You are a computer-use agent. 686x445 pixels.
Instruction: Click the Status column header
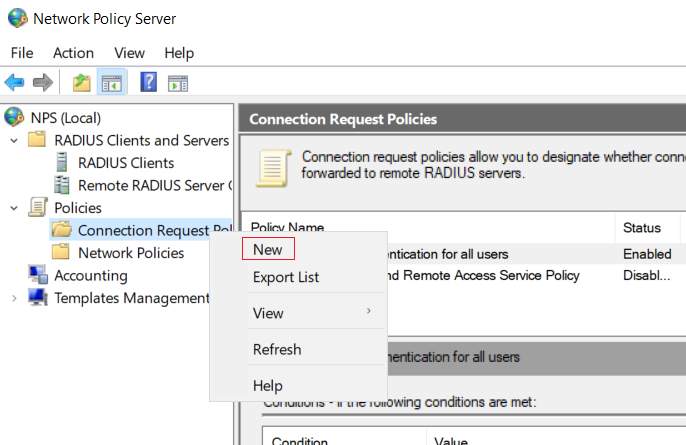[642, 228]
